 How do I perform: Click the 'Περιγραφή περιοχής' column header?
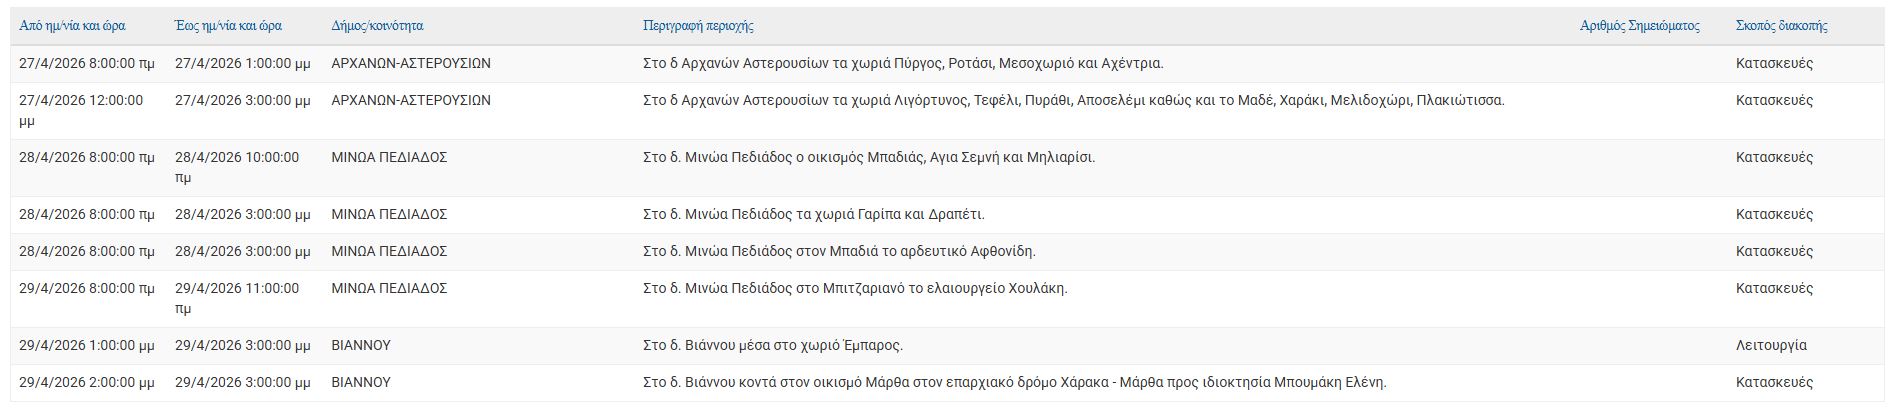tap(698, 26)
